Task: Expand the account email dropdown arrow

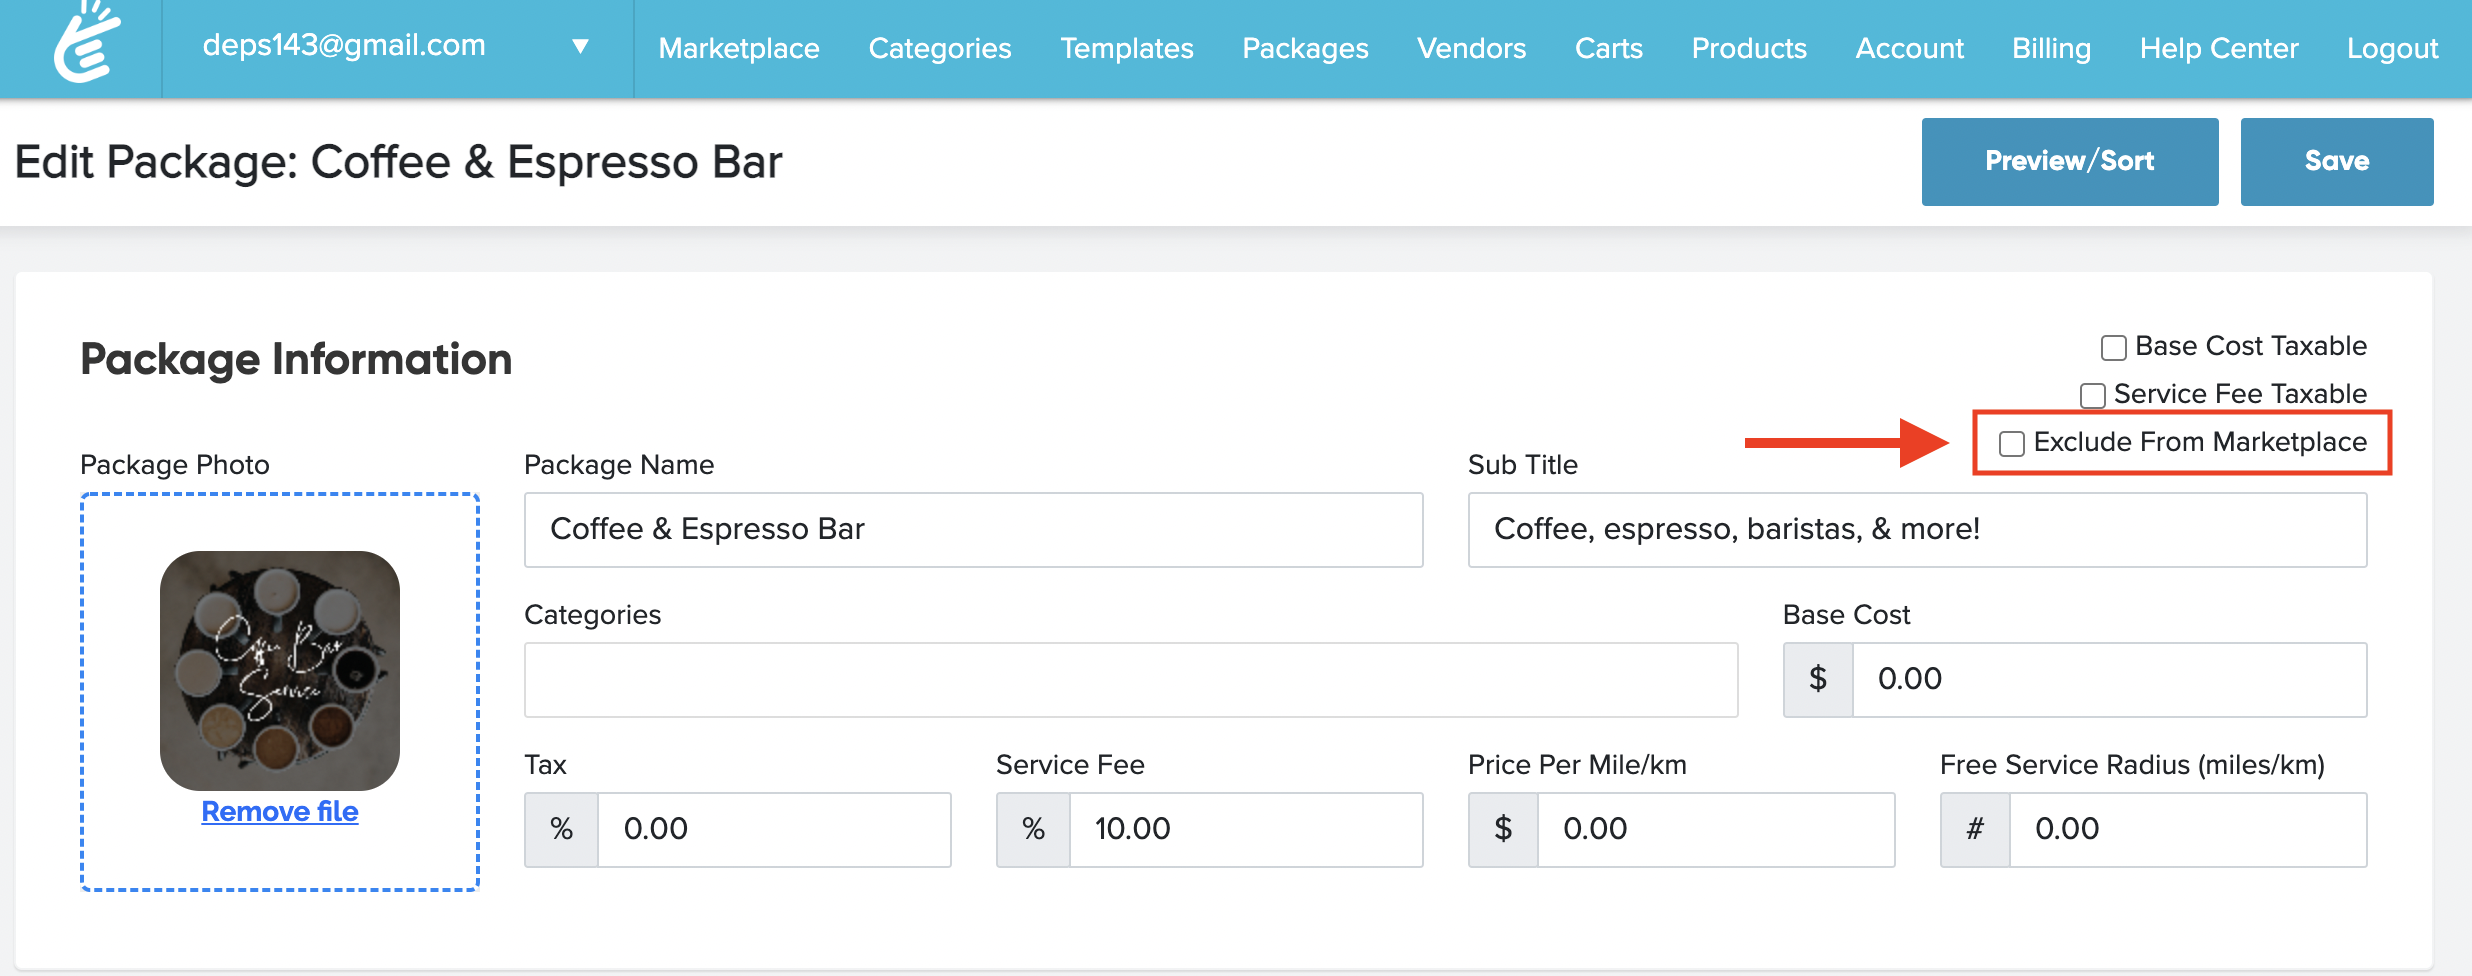Action: (x=580, y=47)
